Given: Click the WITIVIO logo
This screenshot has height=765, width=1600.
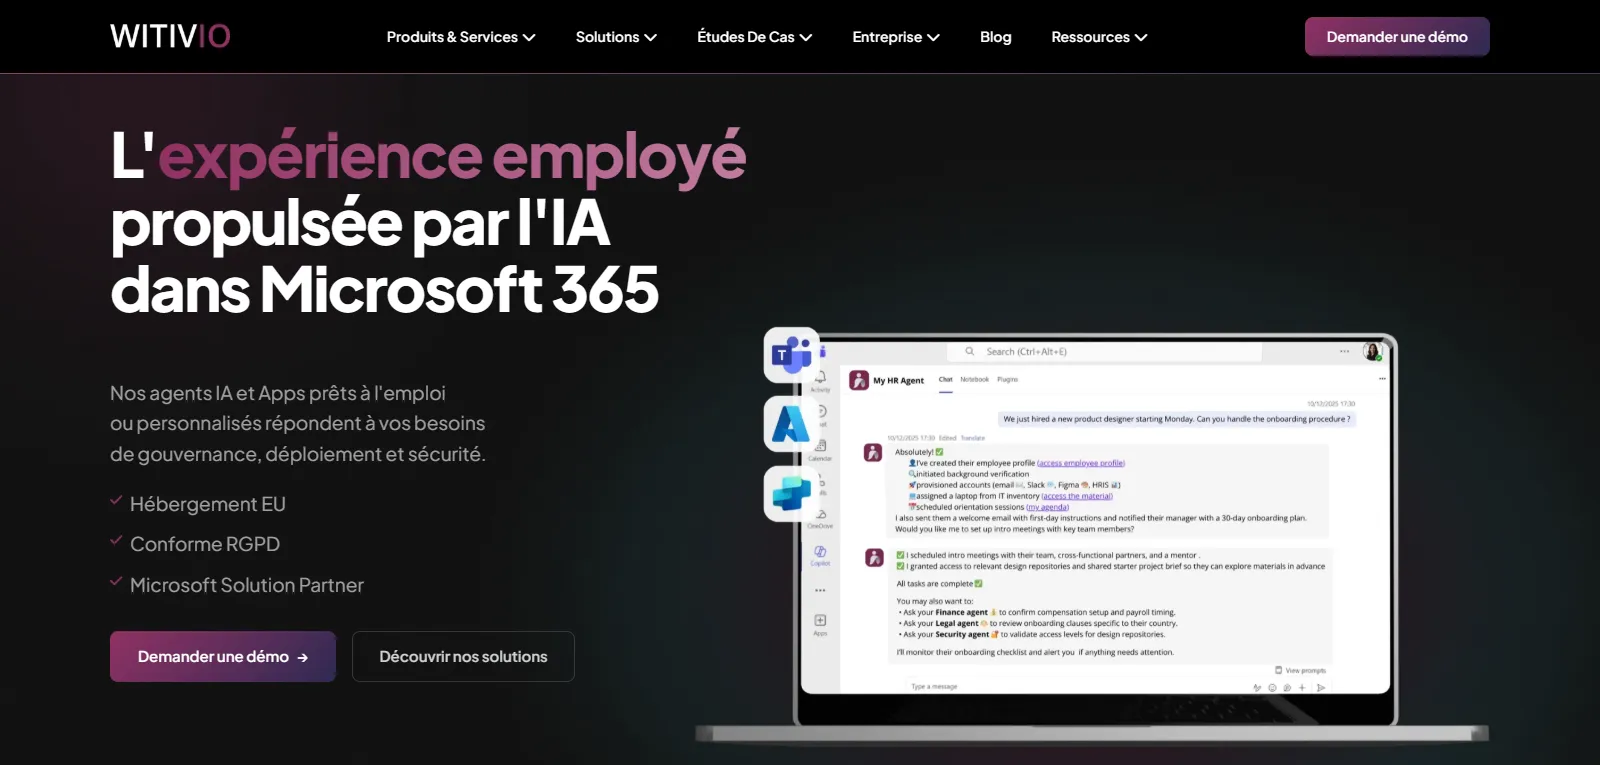Looking at the screenshot, I should [170, 36].
